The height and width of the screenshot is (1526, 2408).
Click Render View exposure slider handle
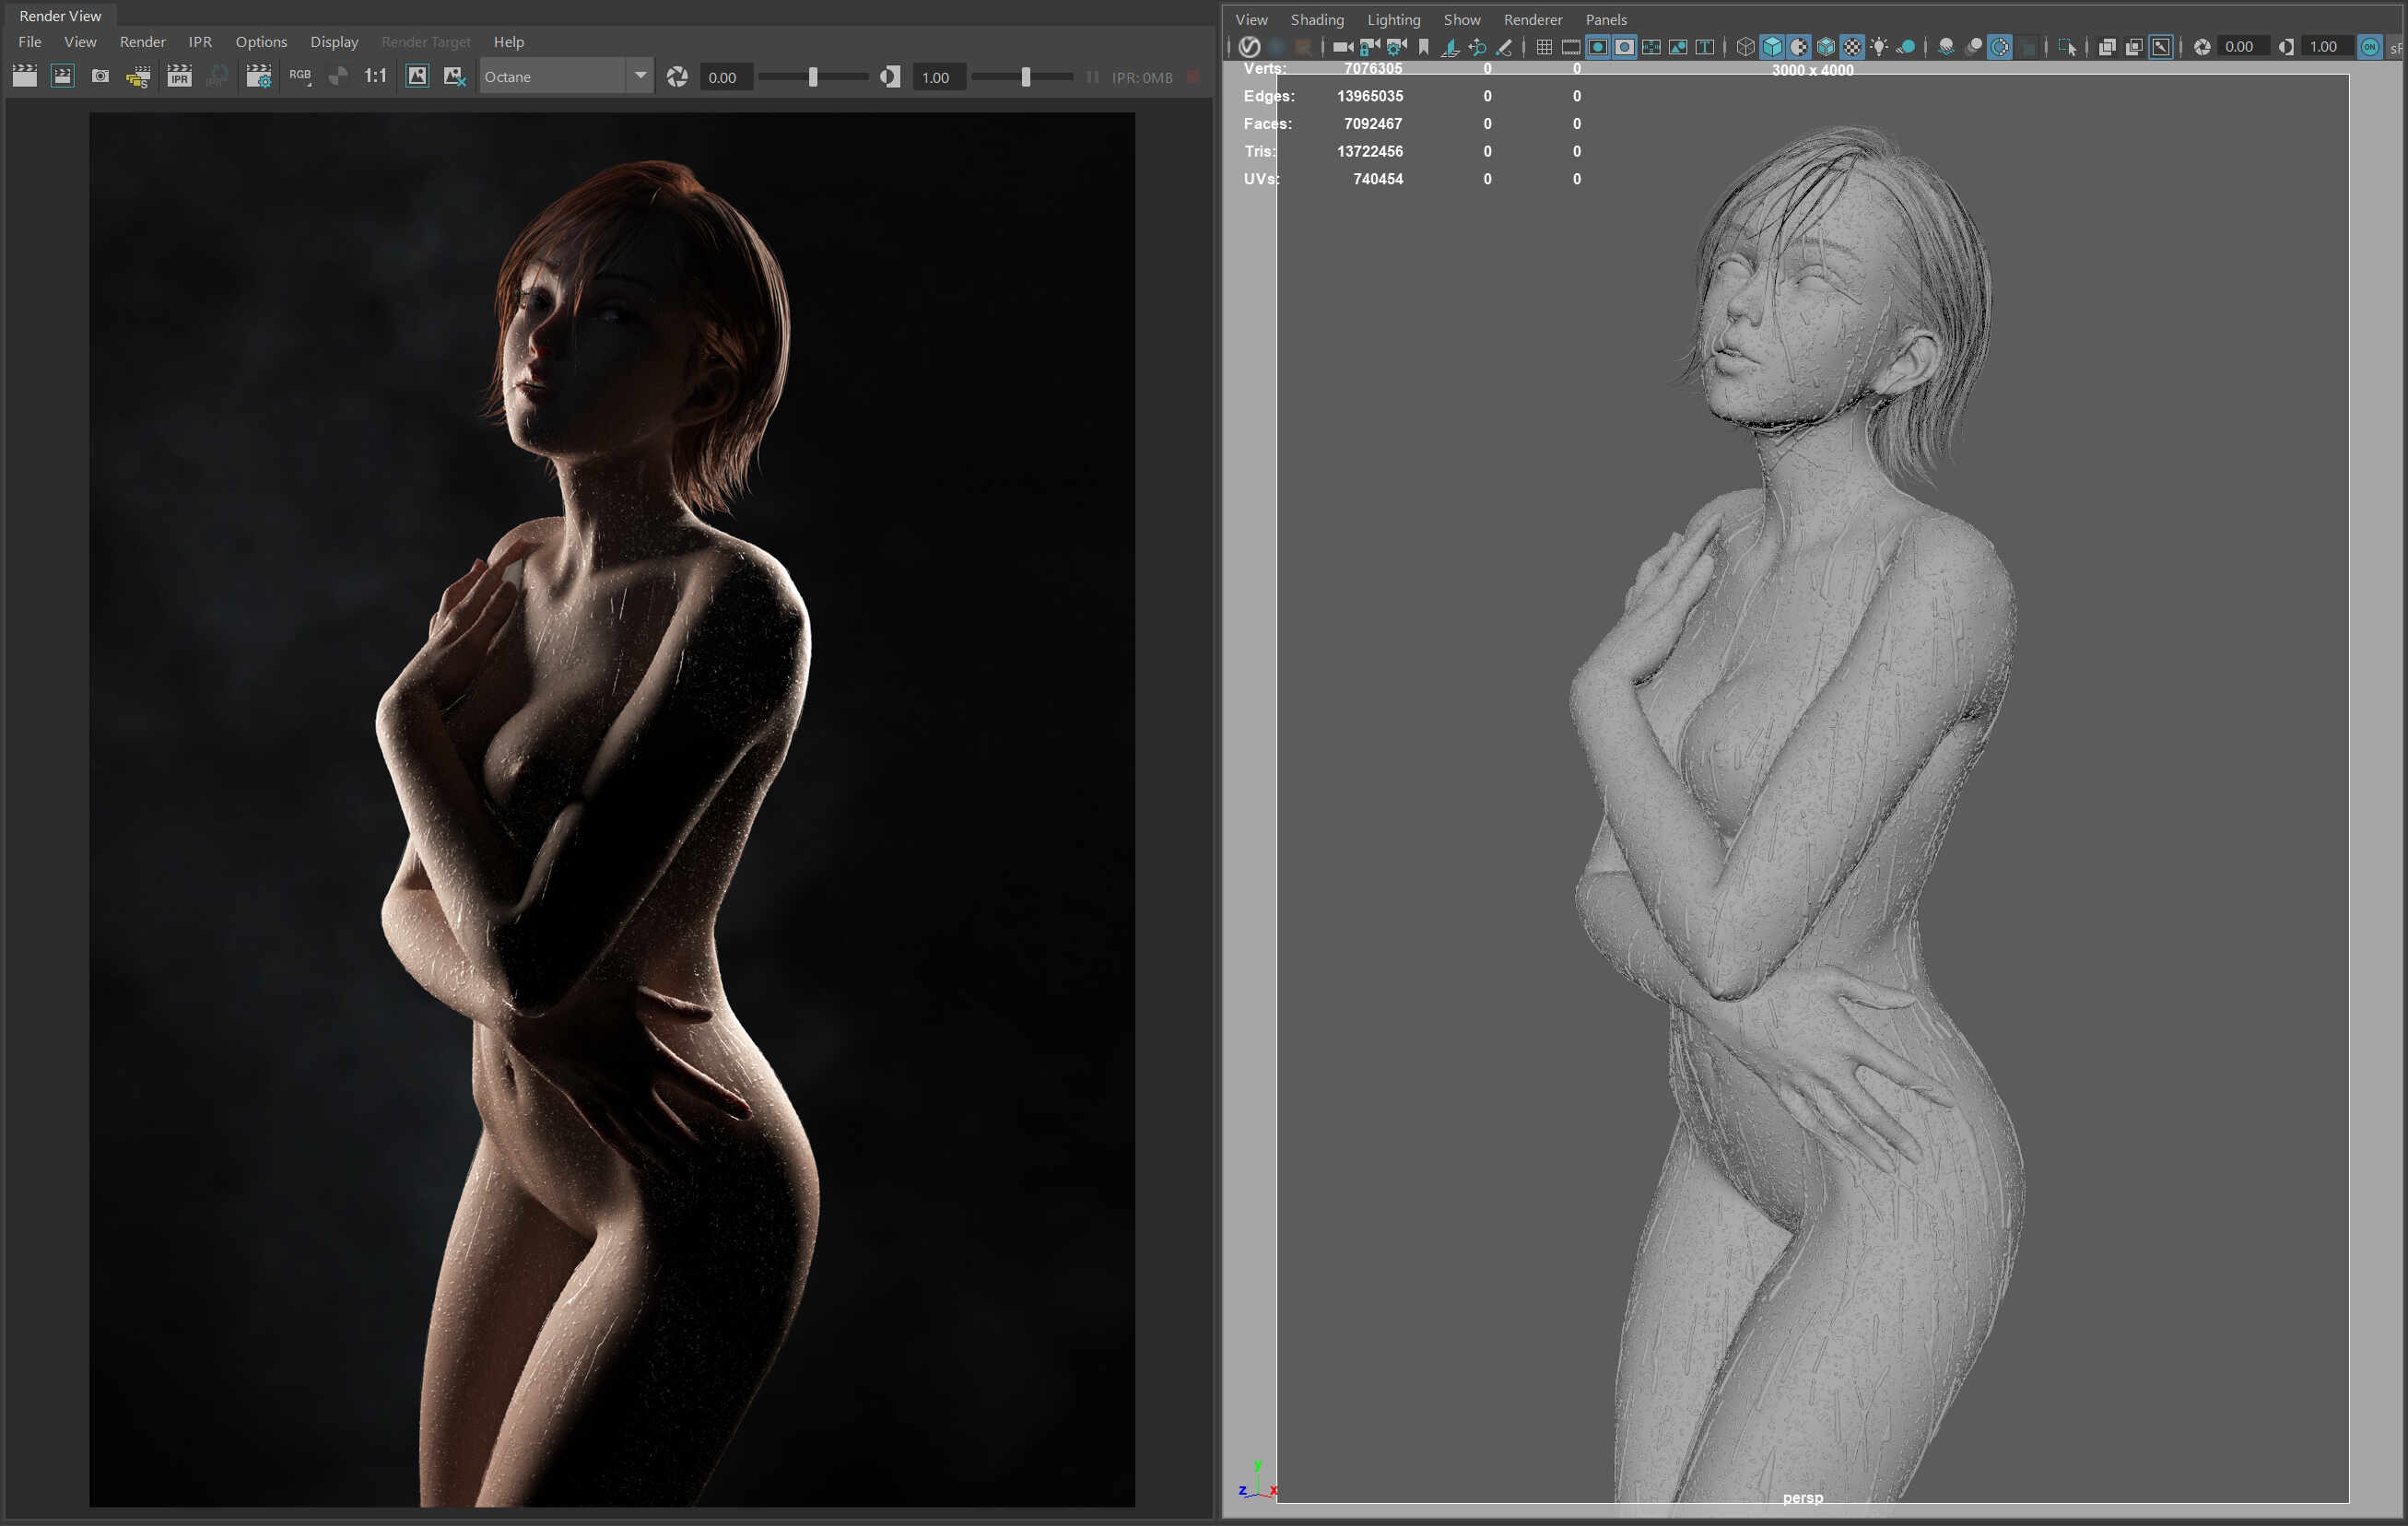813,77
